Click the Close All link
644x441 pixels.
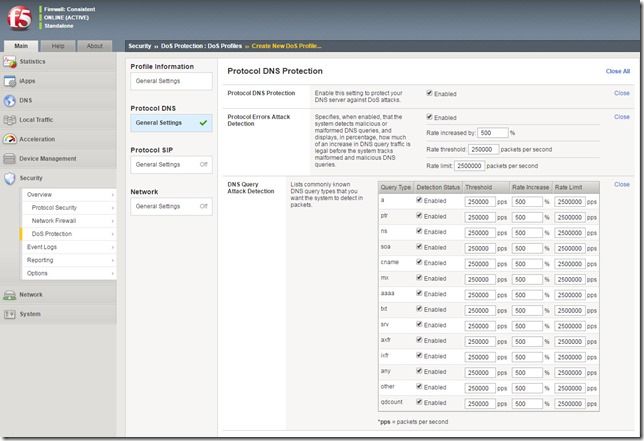click(x=617, y=71)
